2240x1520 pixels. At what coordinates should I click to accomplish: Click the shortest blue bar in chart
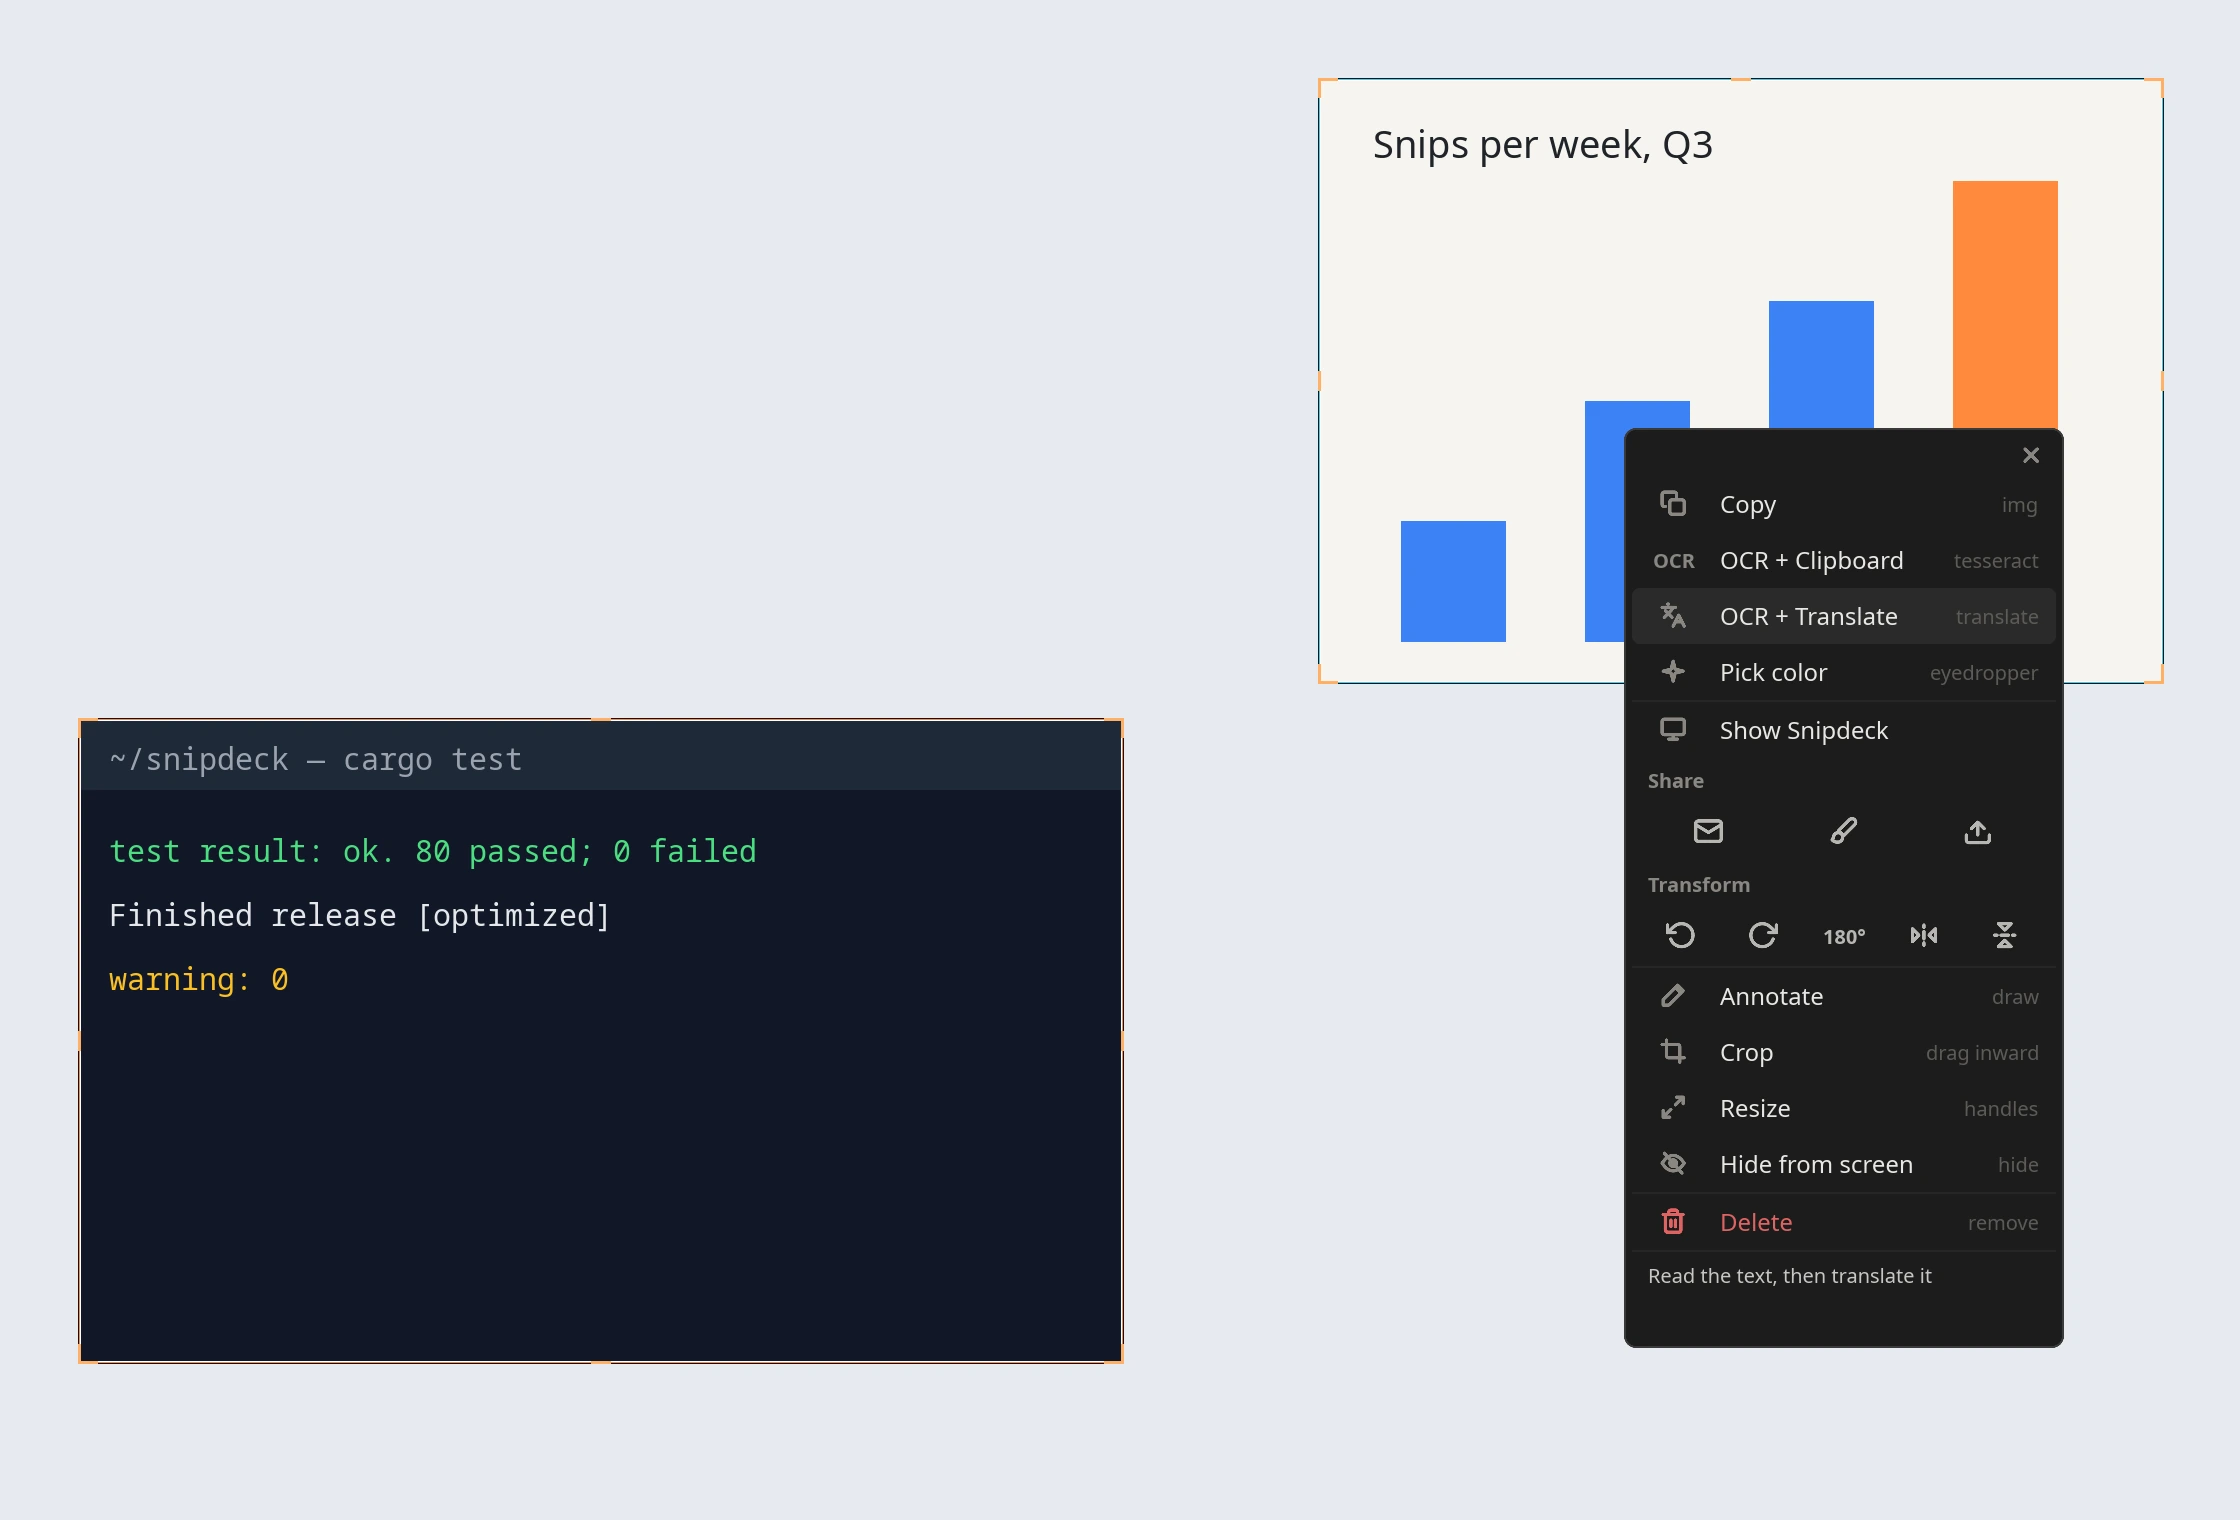click(x=1453, y=581)
